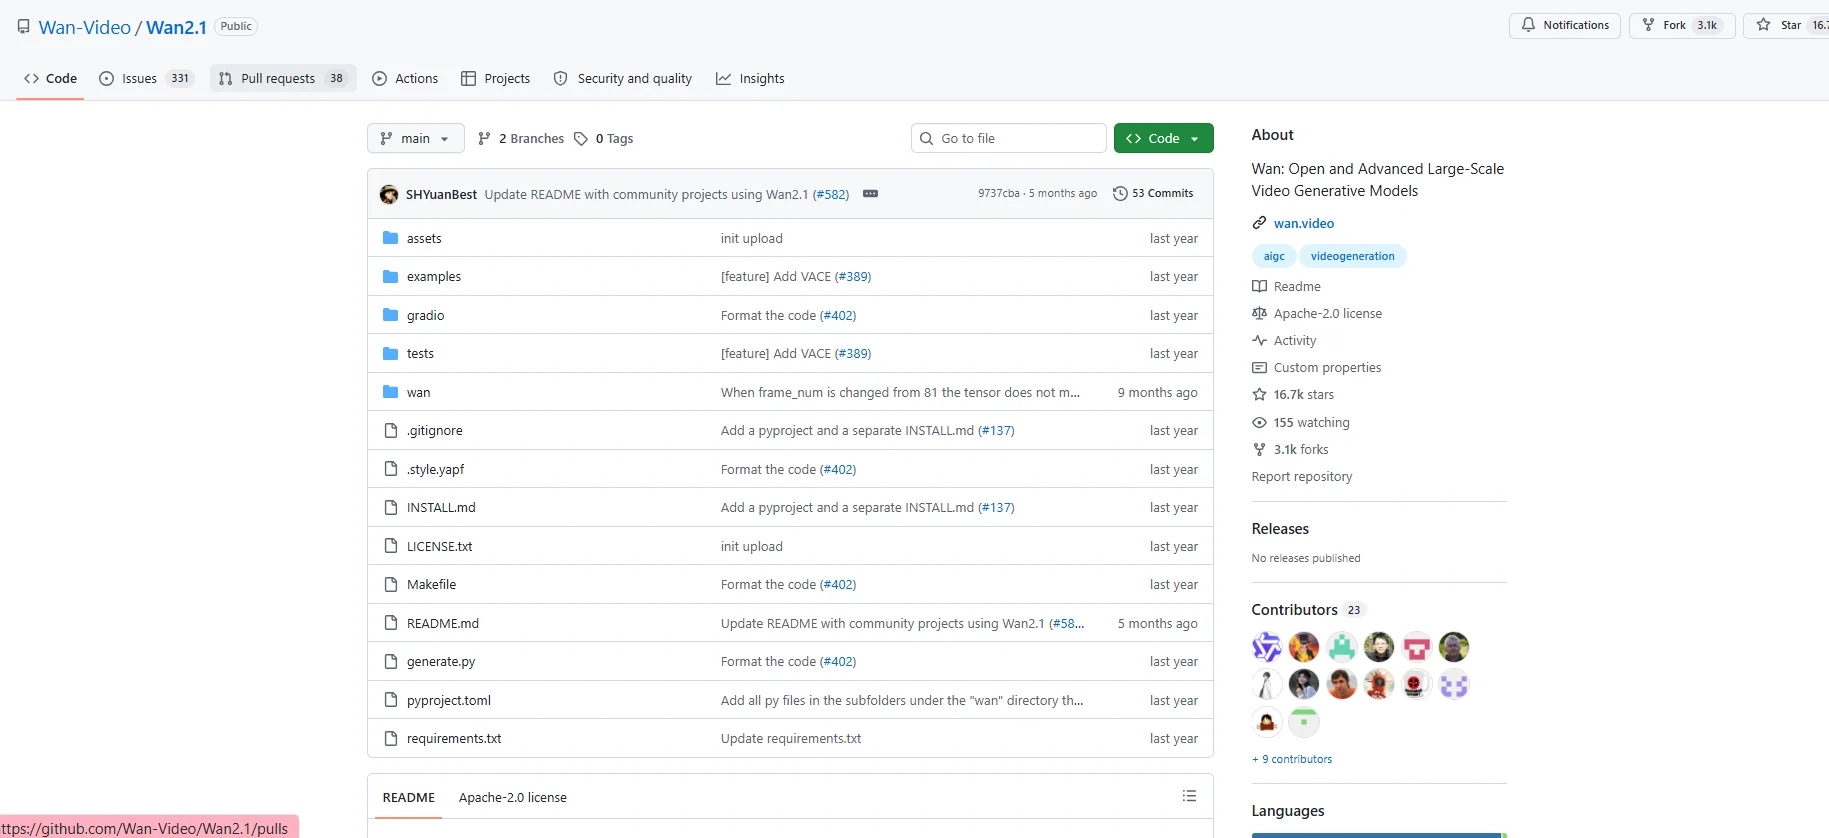
Task: Open the Issues tab
Action: click(146, 78)
